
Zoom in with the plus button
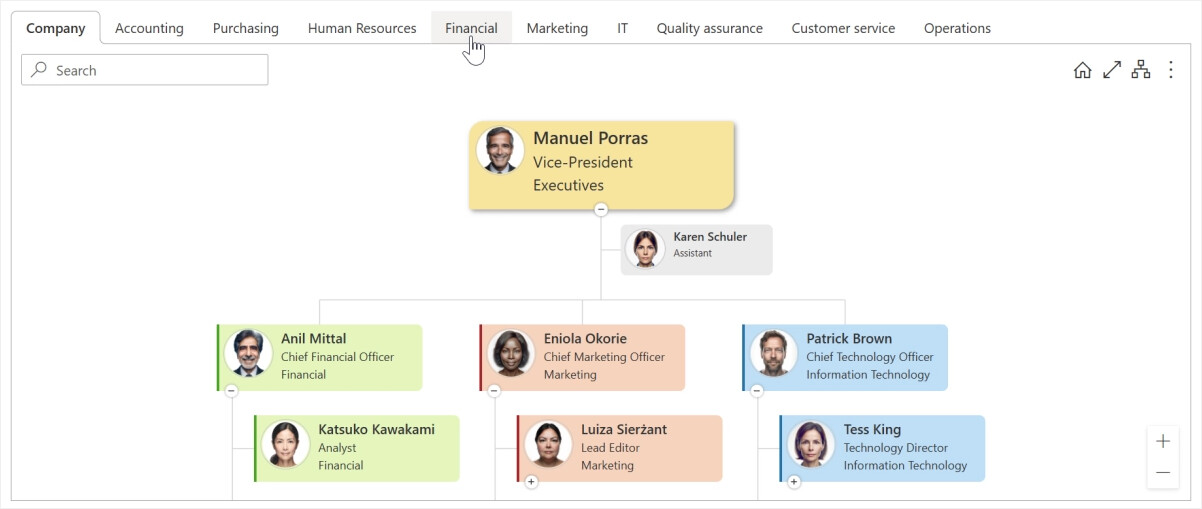1162,441
